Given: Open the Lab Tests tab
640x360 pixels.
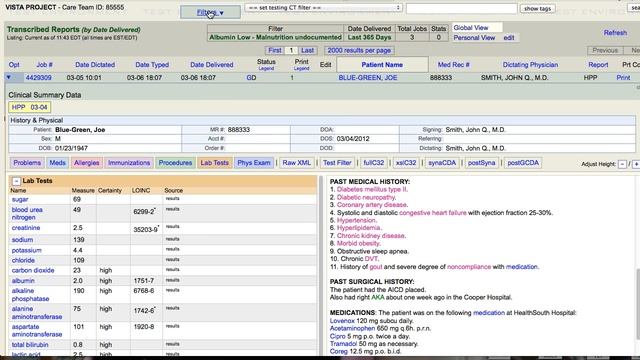Looking at the screenshot, I should coord(214,163).
